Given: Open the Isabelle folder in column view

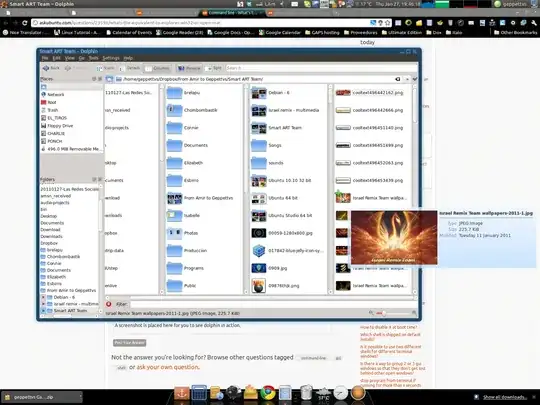Looking at the screenshot, I should click(183, 216).
